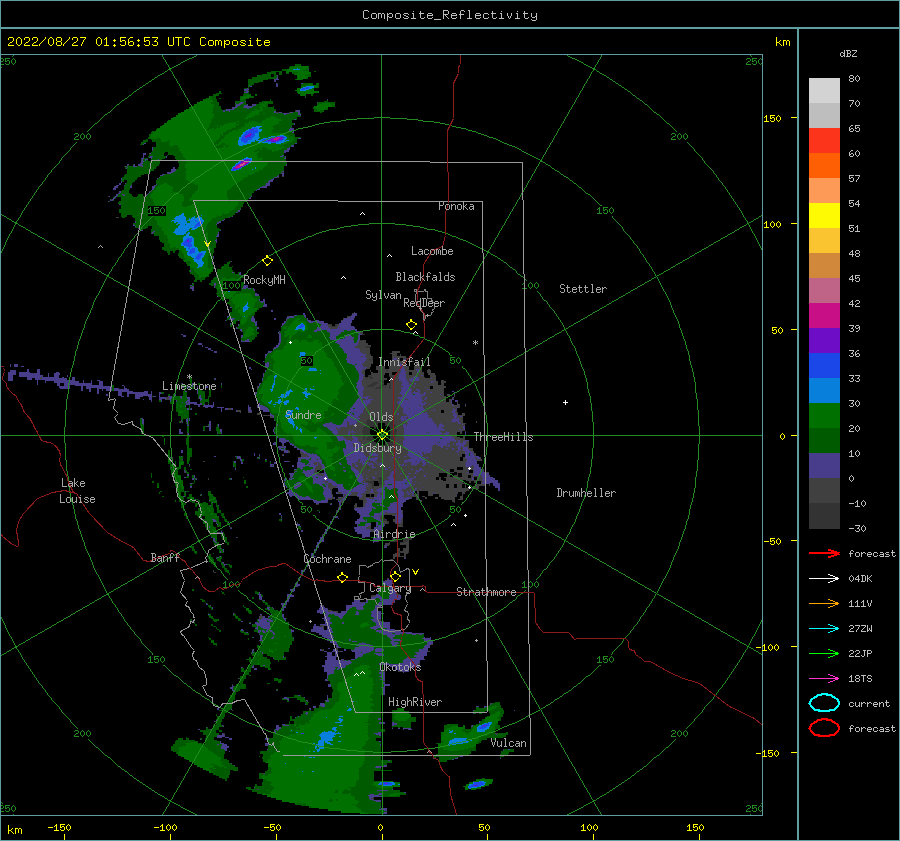Pick the bright green 20-30 dBZ swatch

824,416
